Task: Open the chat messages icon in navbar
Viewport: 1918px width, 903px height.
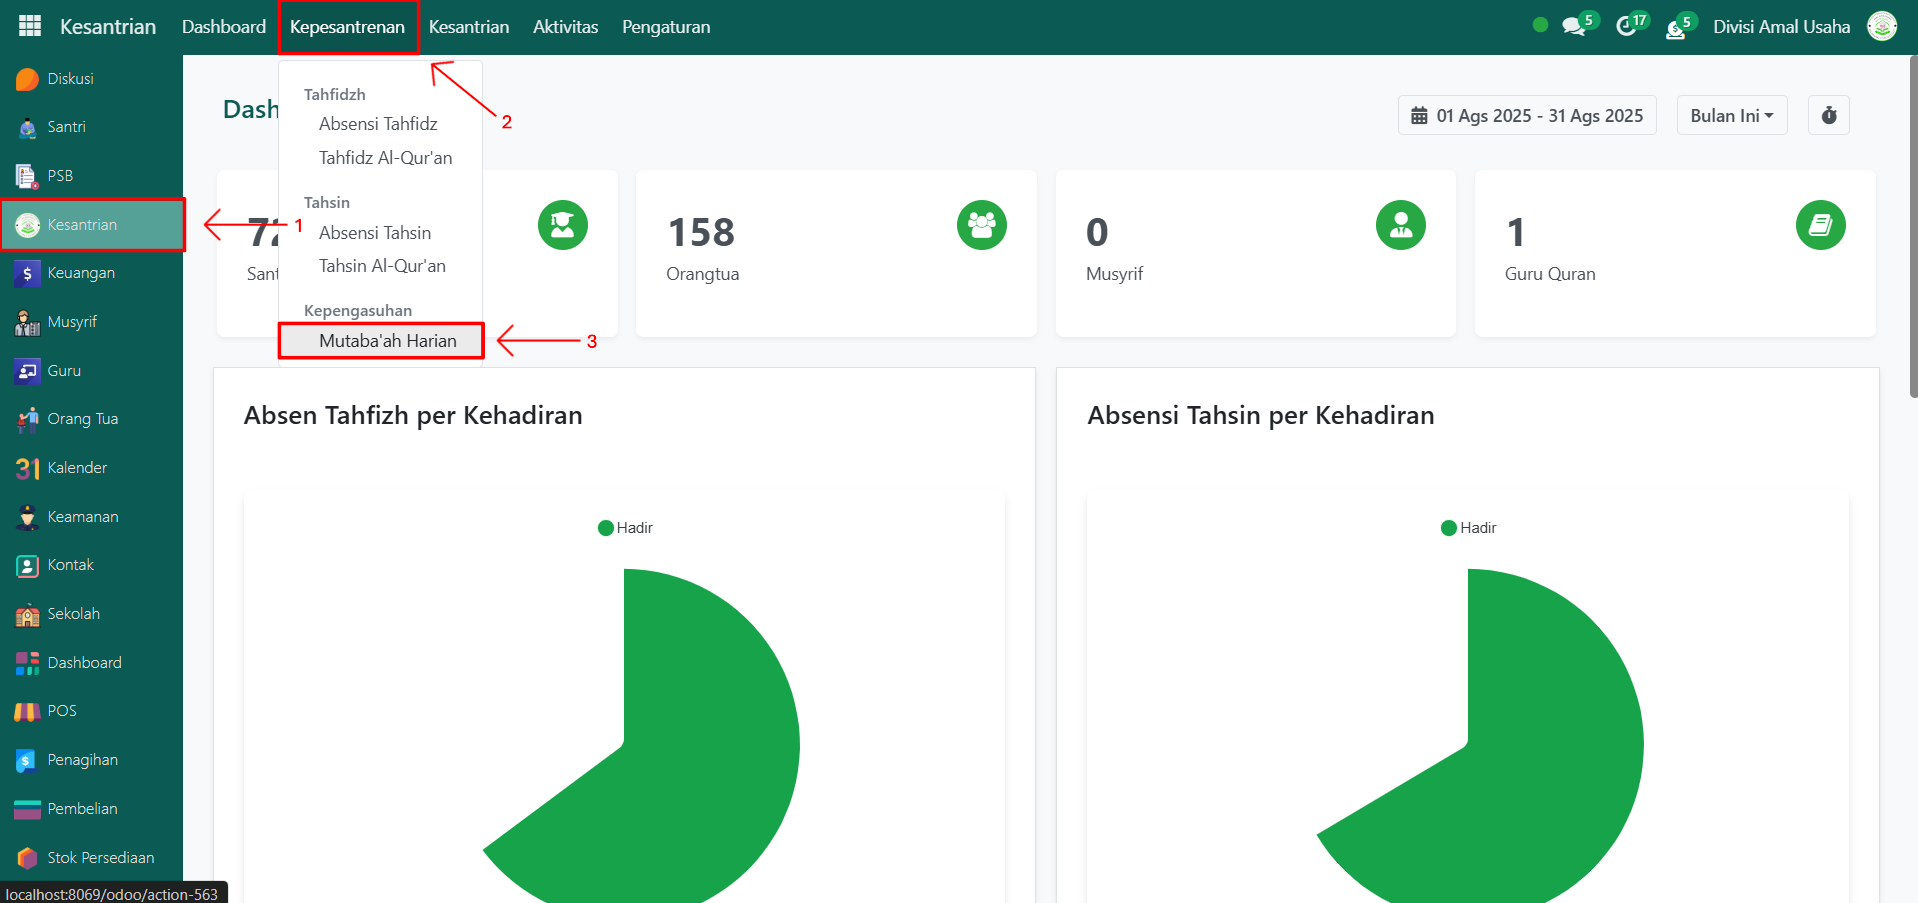Action: 1574,27
